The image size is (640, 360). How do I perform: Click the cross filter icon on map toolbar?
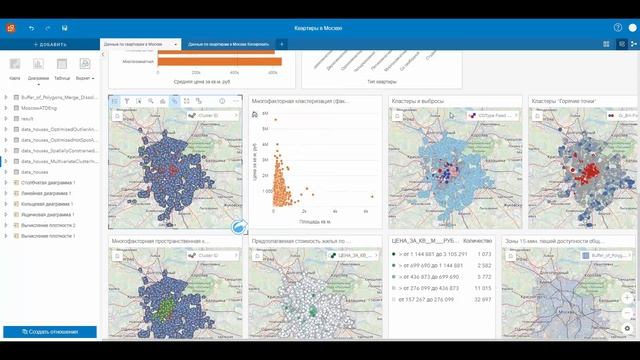[199, 101]
